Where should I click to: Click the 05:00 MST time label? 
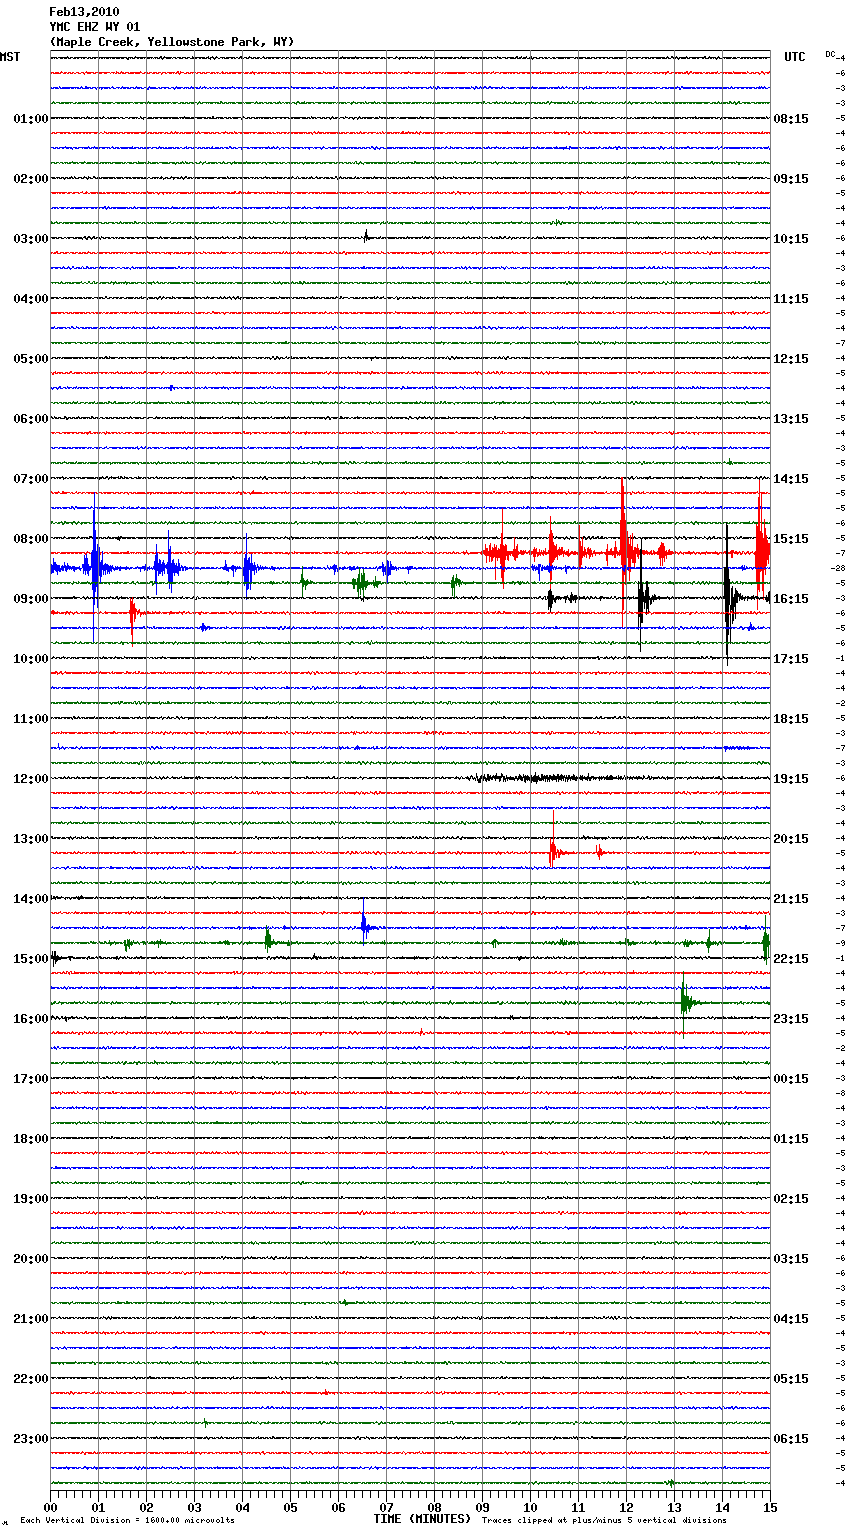coord(31,359)
